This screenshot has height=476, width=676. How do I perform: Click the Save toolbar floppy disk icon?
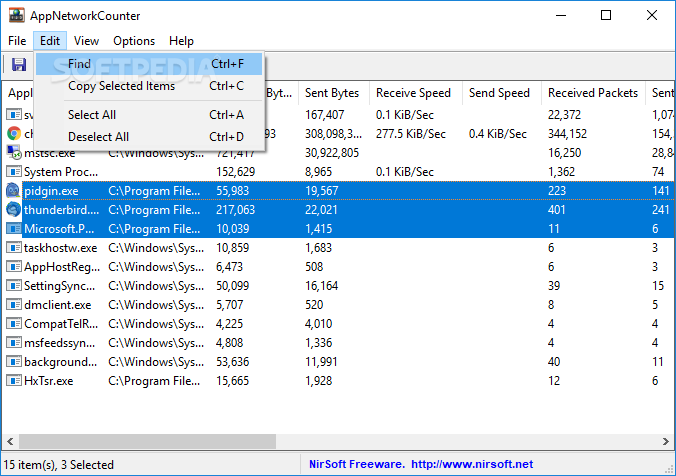click(19, 64)
